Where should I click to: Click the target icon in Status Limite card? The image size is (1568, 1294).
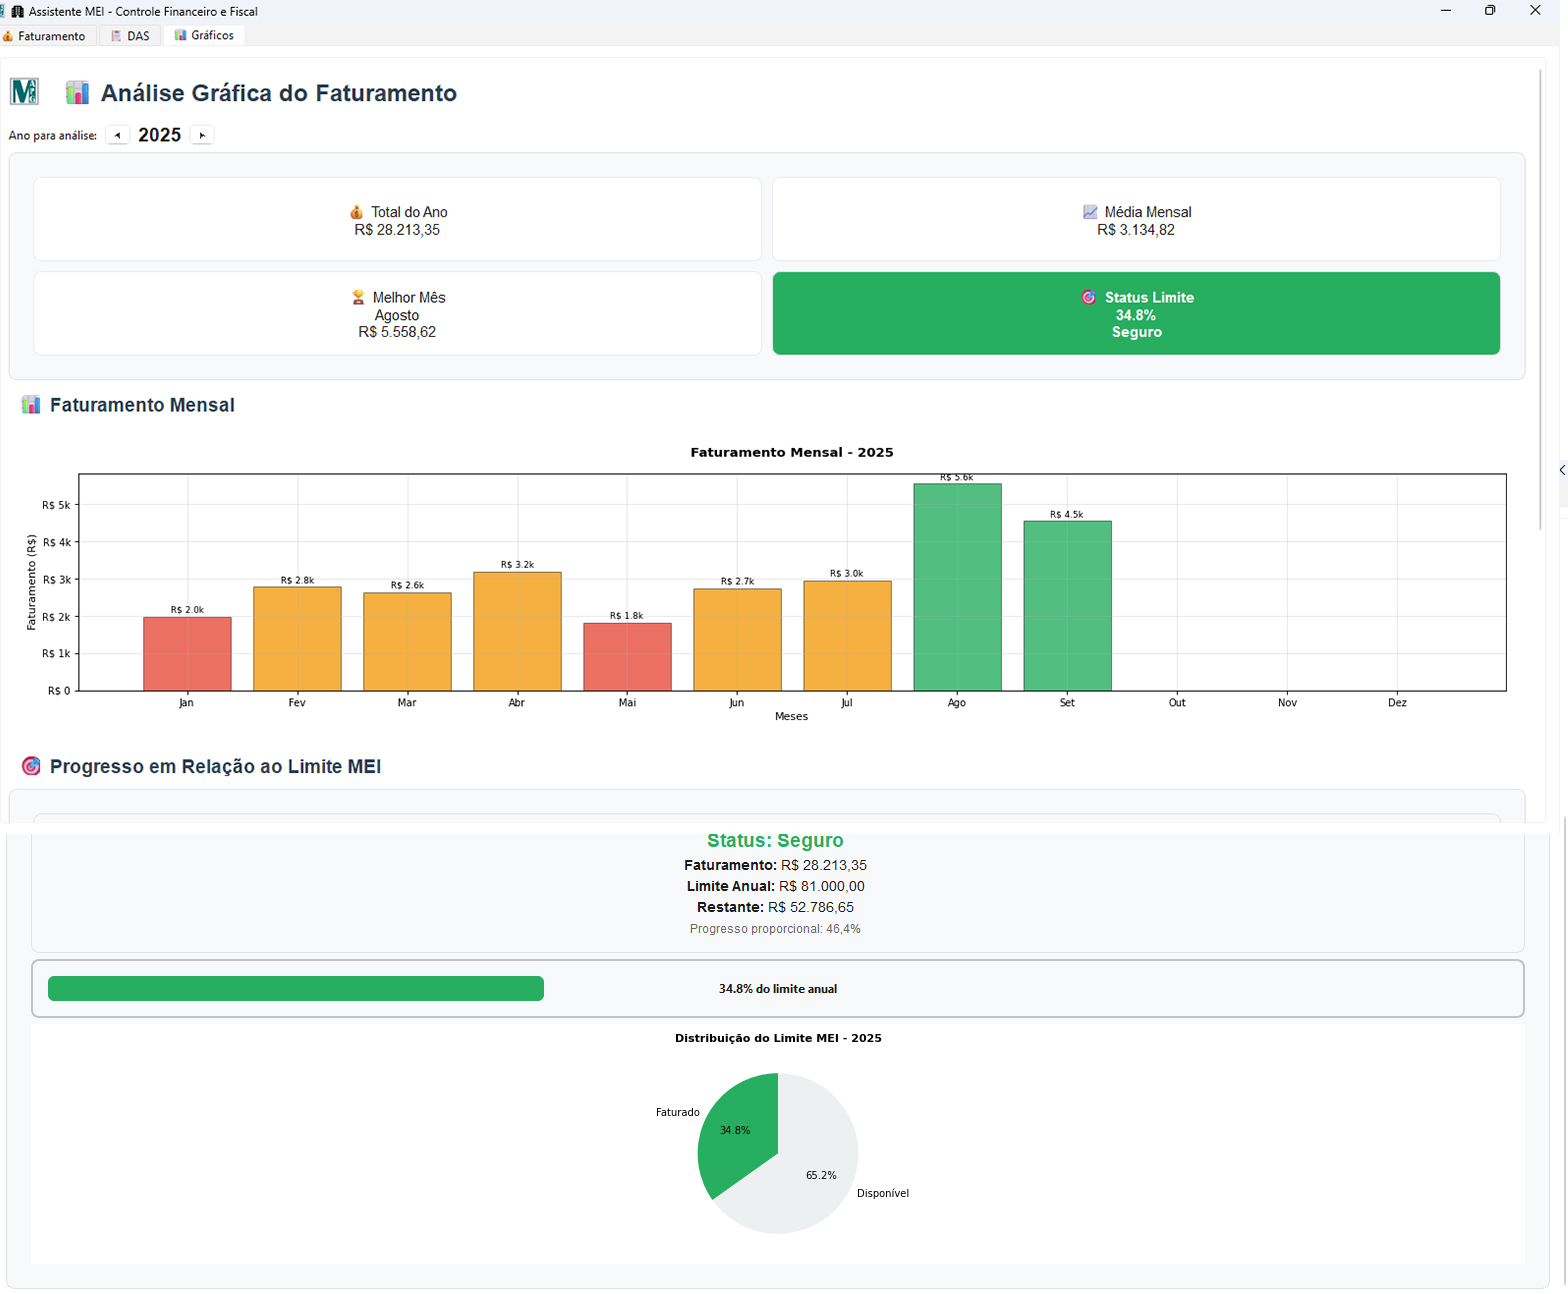[1089, 297]
